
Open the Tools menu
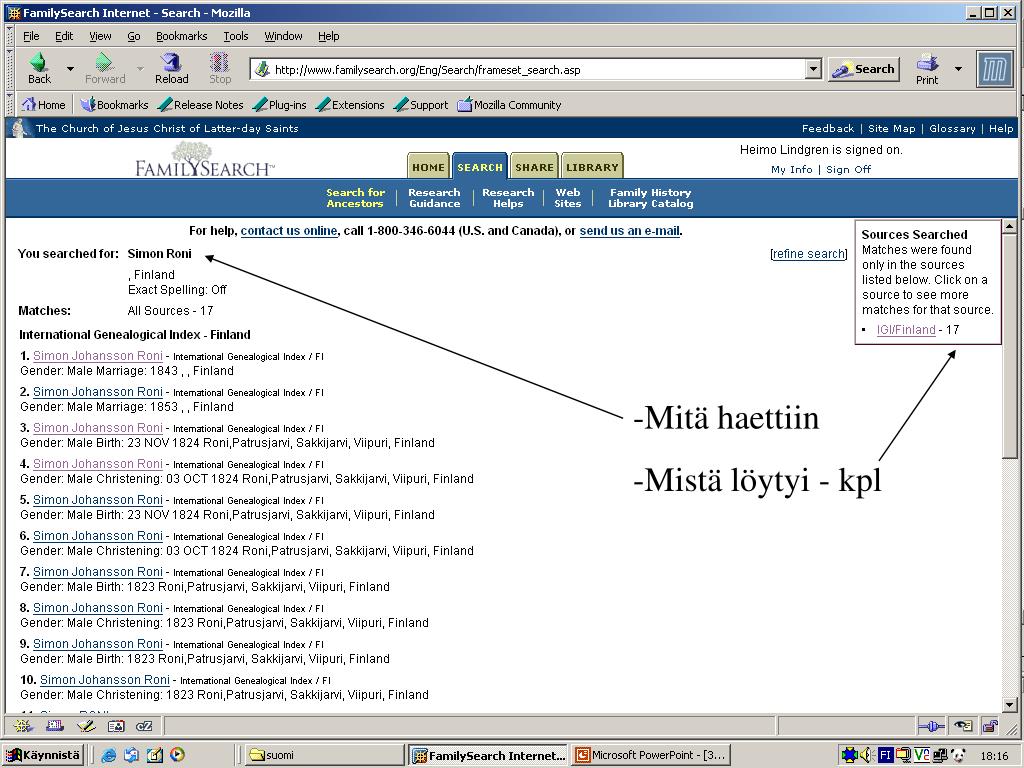pyautogui.click(x=236, y=36)
